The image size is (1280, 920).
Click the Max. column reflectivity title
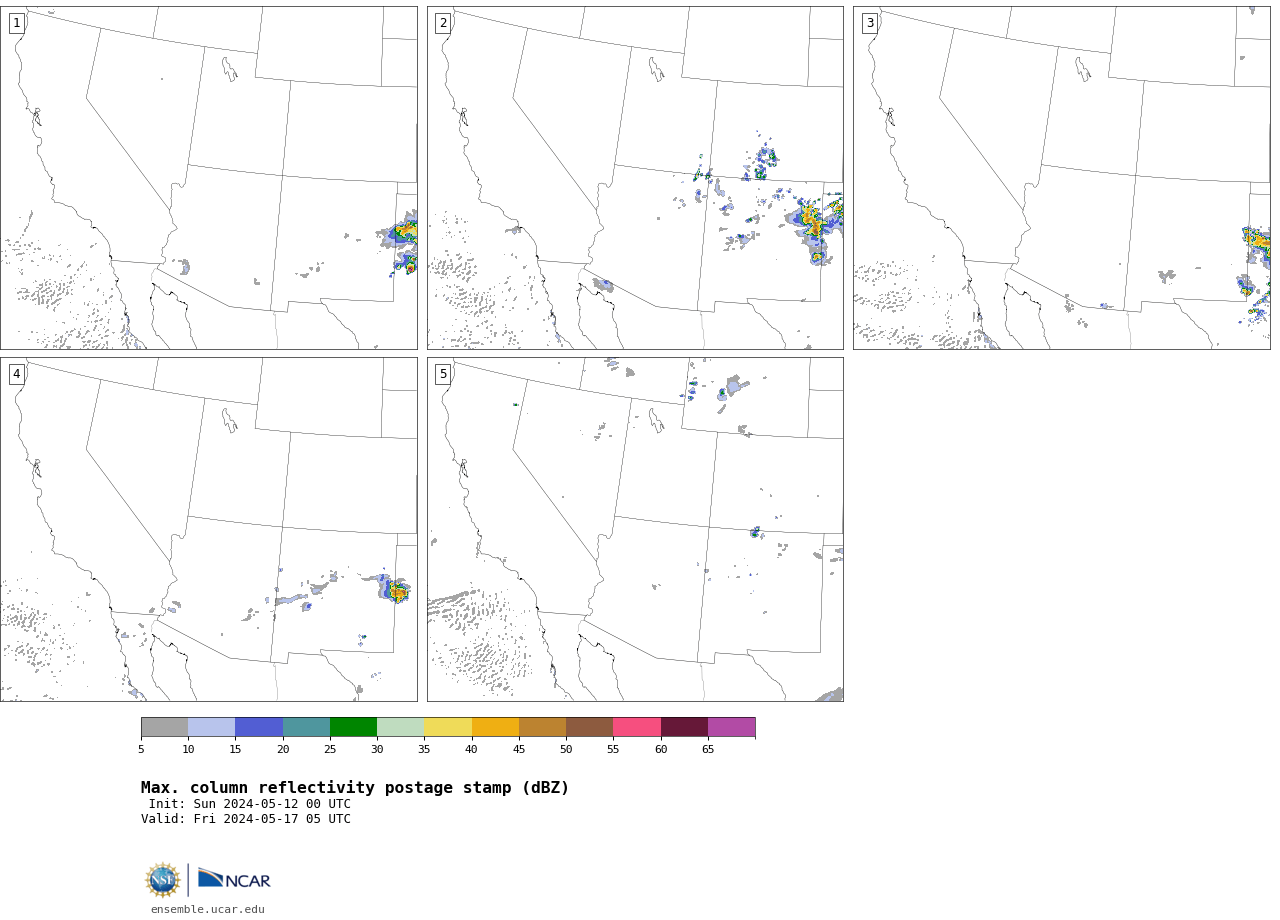355,788
